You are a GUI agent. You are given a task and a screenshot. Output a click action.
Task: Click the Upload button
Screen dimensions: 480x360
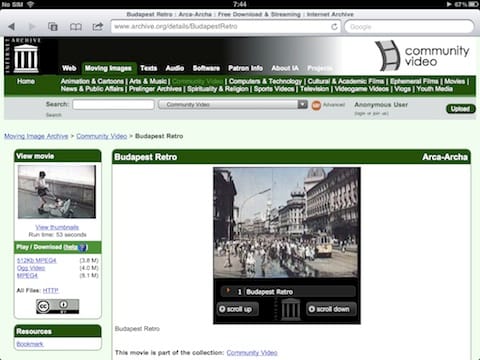click(460, 109)
